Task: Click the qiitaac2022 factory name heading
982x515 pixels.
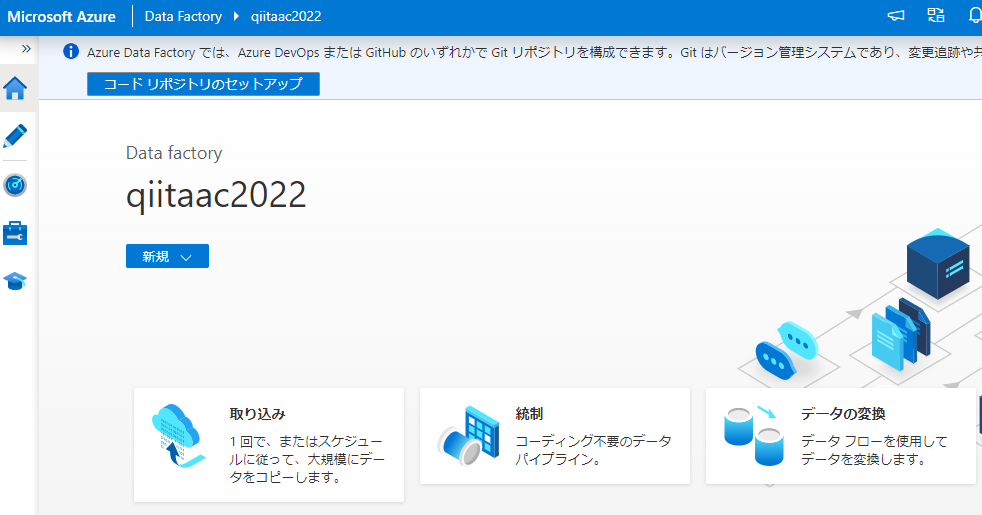Action: point(216,195)
